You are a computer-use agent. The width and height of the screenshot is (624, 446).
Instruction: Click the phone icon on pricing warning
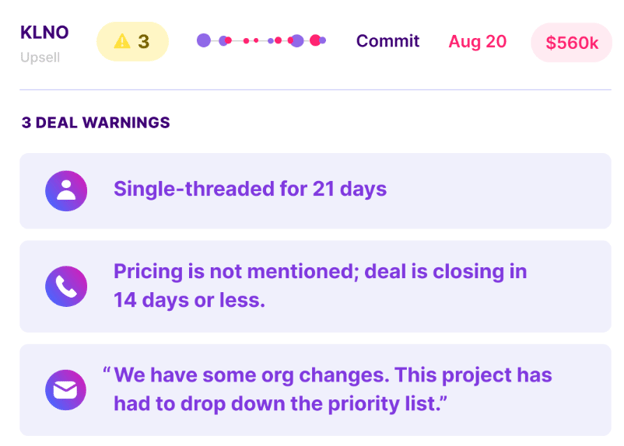(66, 286)
